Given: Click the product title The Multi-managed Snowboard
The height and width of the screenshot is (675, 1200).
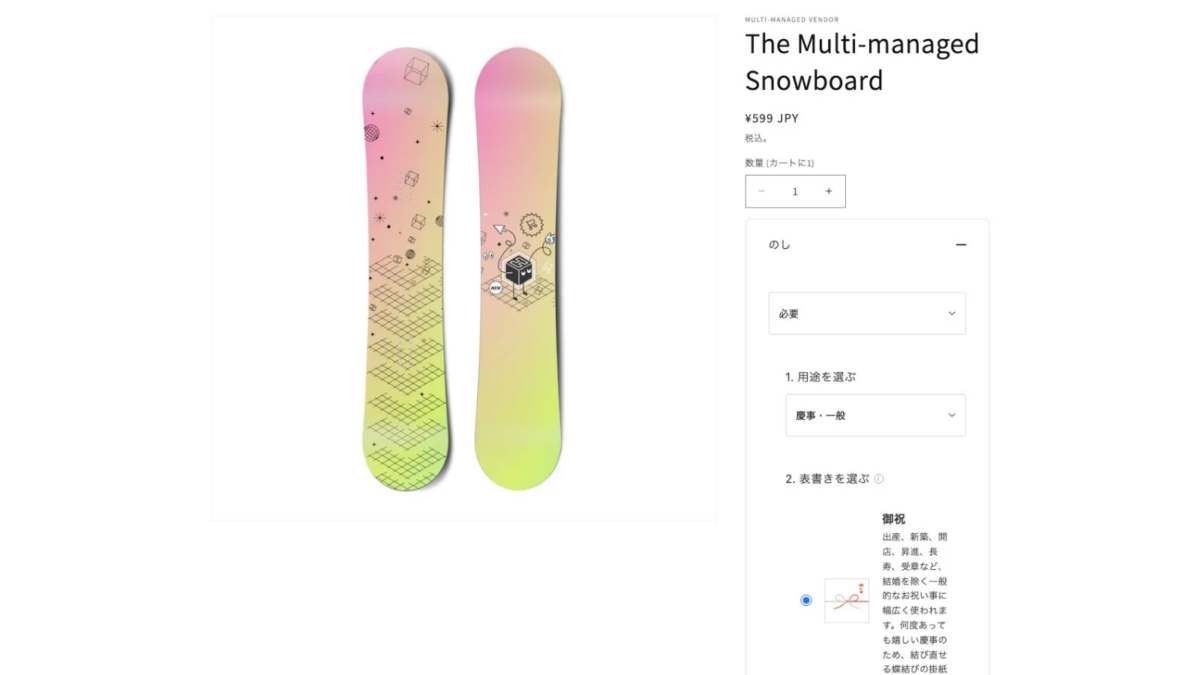Looking at the screenshot, I should [x=861, y=61].
